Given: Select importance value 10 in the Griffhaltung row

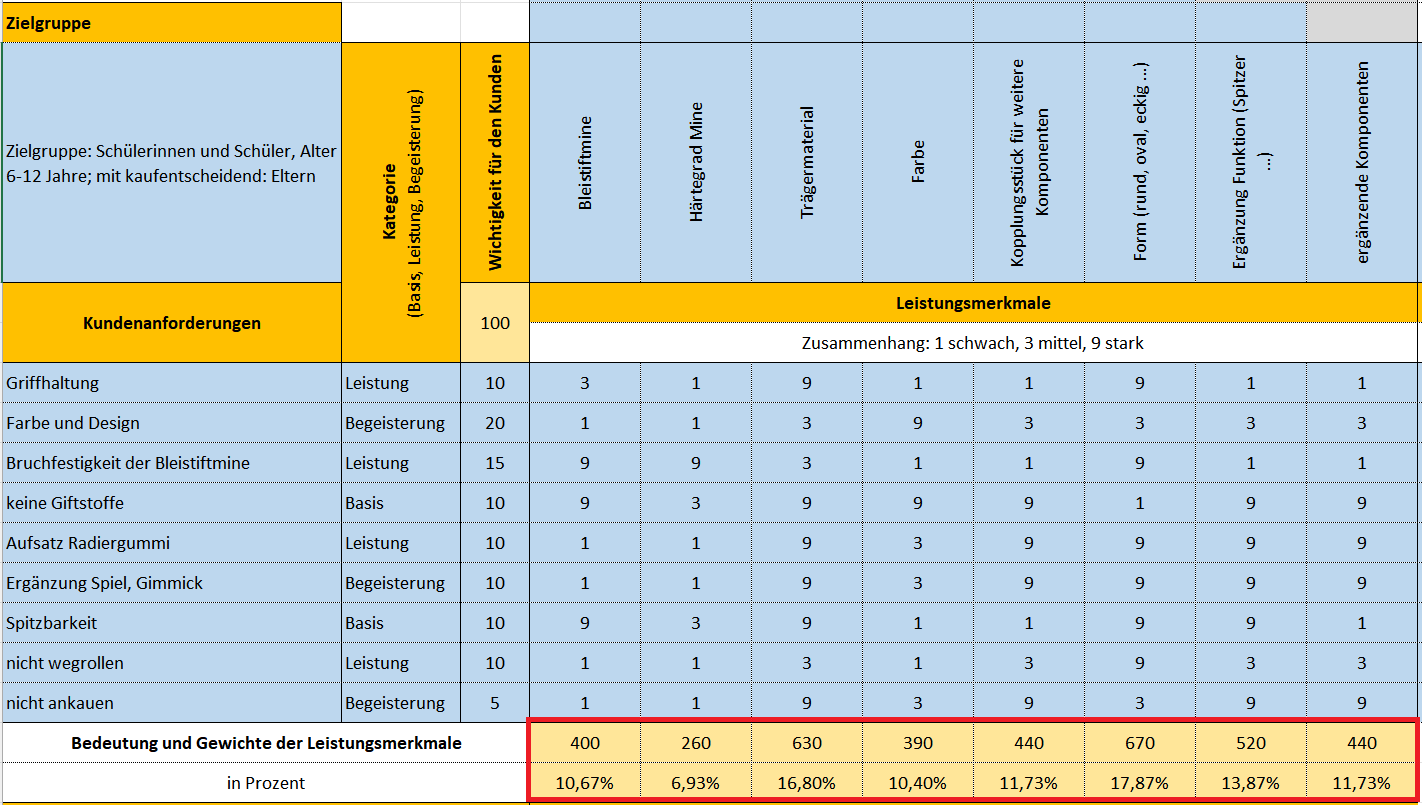Looking at the screenshot, I should coord(495,383).
